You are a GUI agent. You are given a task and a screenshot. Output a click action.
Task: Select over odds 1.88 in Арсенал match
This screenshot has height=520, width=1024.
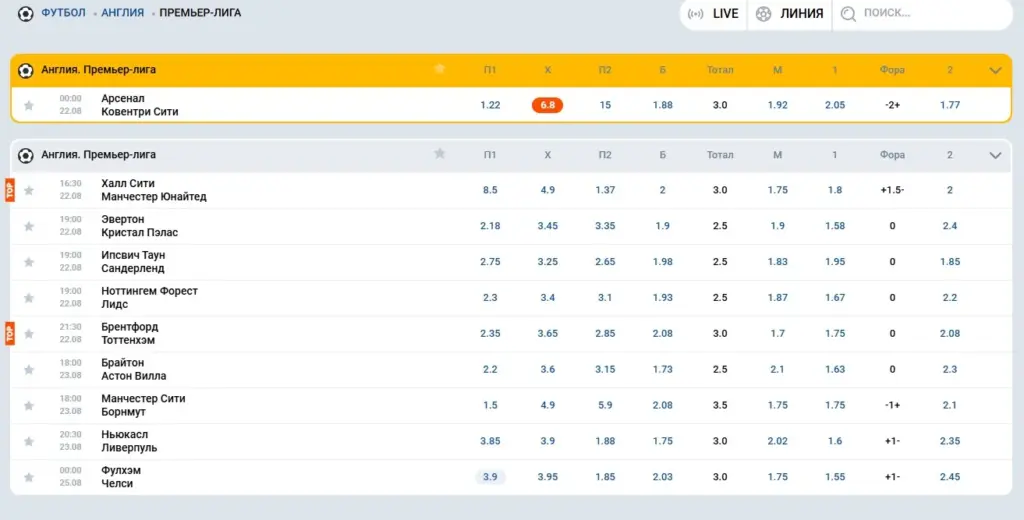pyautogui.click(x=662, y=105)
